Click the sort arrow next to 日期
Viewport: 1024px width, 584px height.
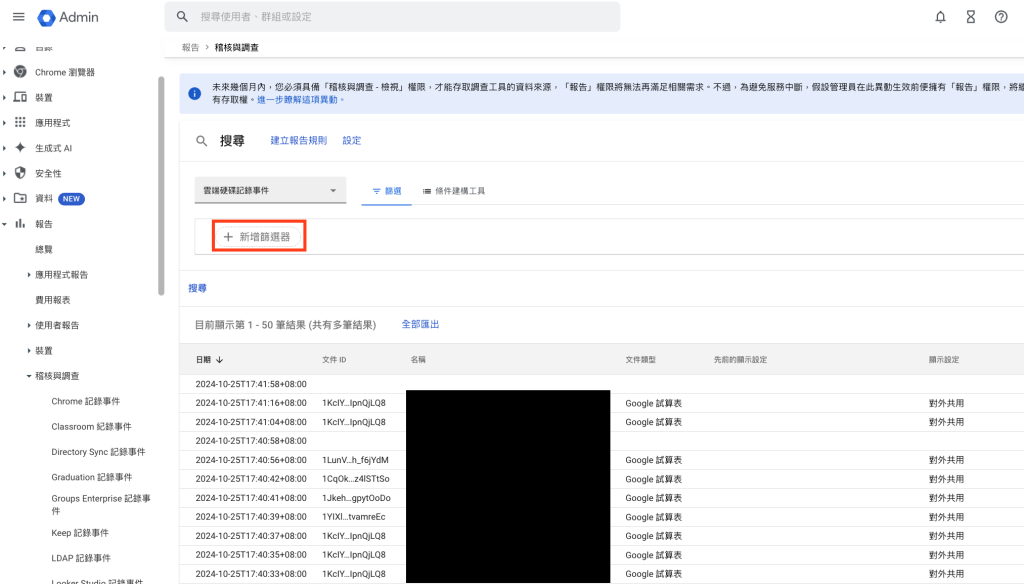click(x=219, y=360)
